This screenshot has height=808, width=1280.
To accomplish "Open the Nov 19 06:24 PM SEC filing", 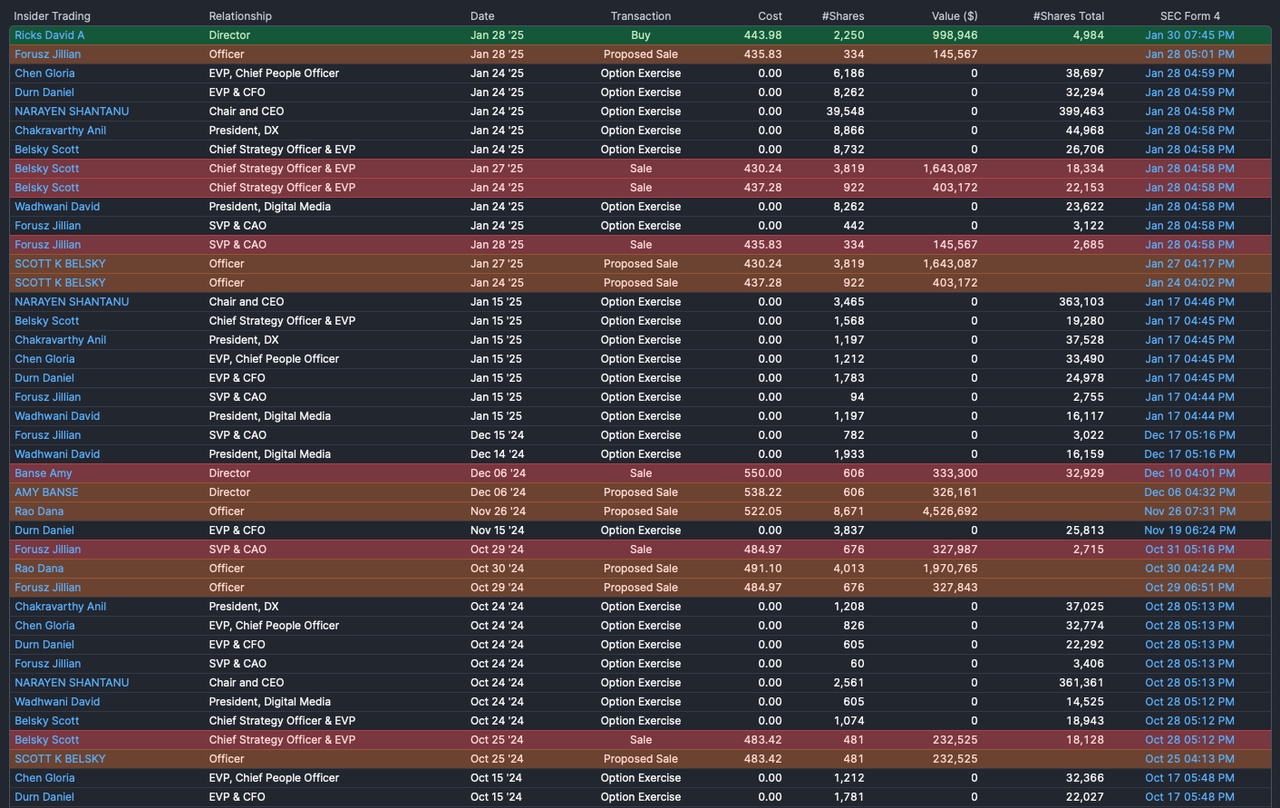I will pos(1189,530).
